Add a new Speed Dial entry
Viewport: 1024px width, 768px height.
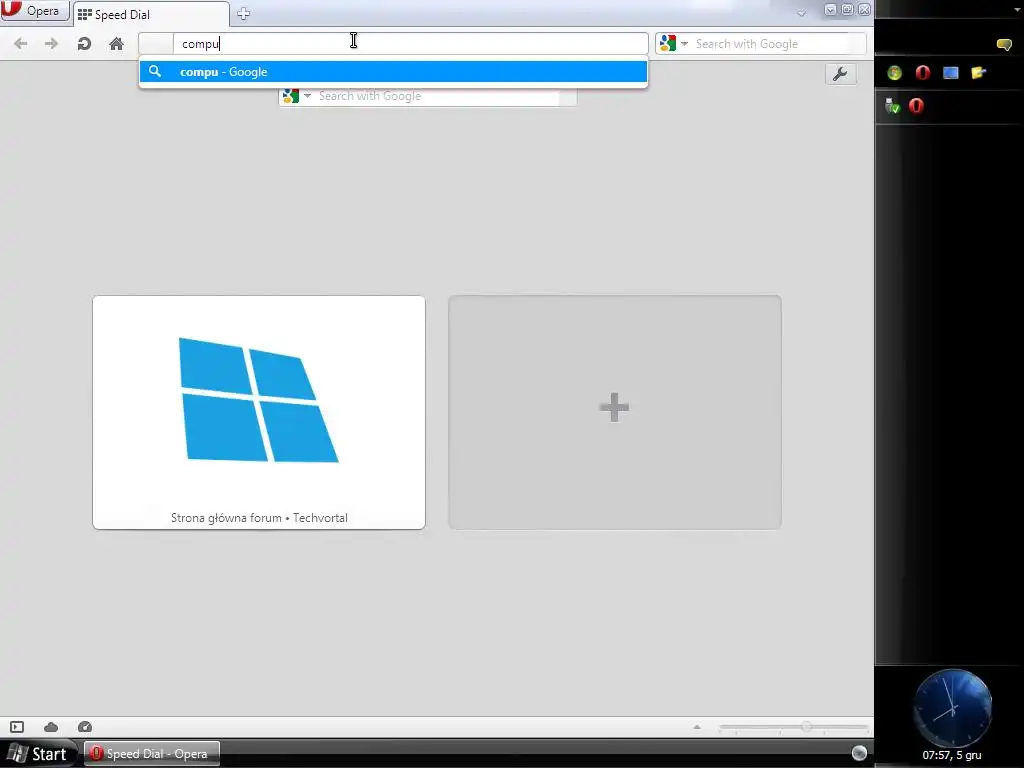pos(615,412)
